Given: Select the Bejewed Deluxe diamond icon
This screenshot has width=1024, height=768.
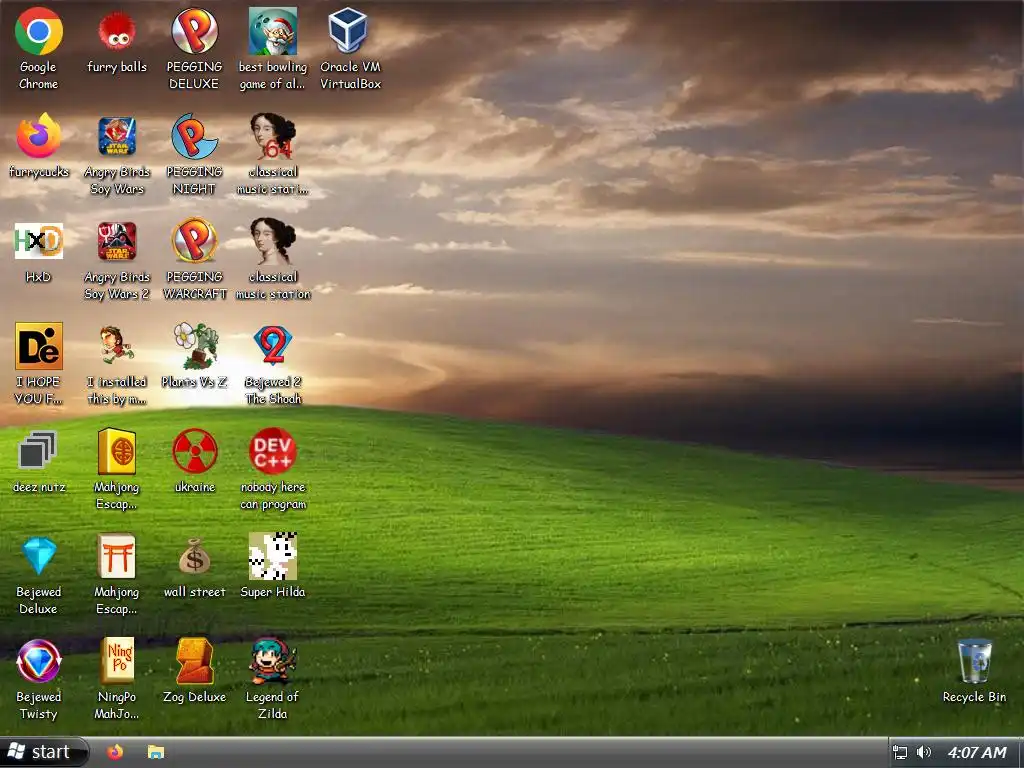Looking at the screenshot, I should coord(39,556).
